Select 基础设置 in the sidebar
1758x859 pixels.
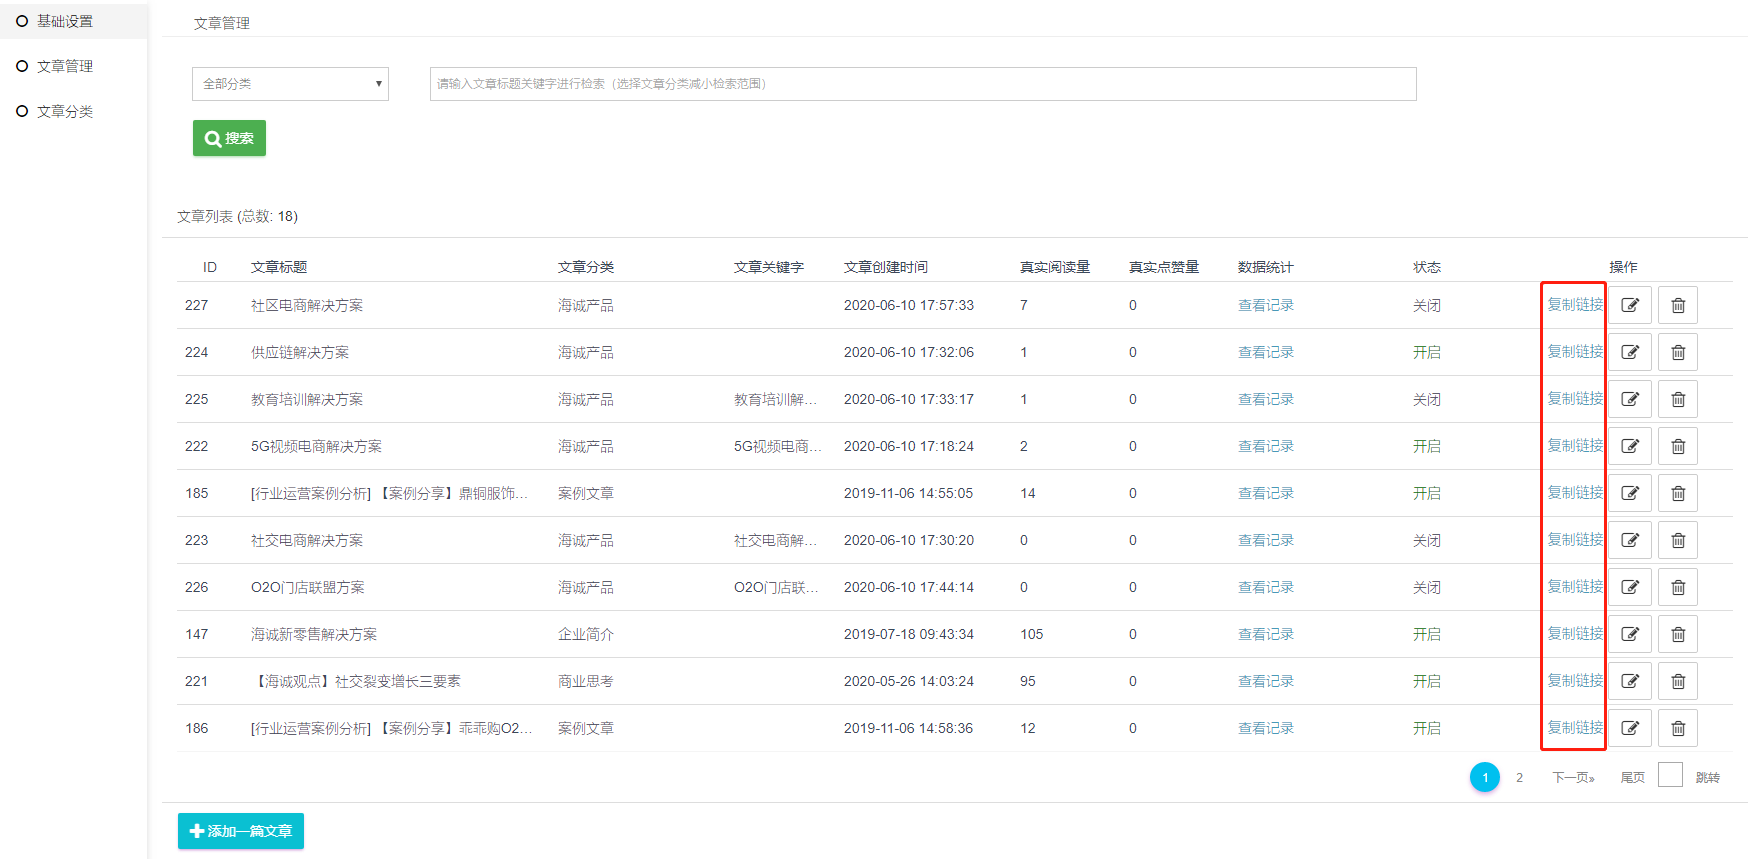[64, 21]
